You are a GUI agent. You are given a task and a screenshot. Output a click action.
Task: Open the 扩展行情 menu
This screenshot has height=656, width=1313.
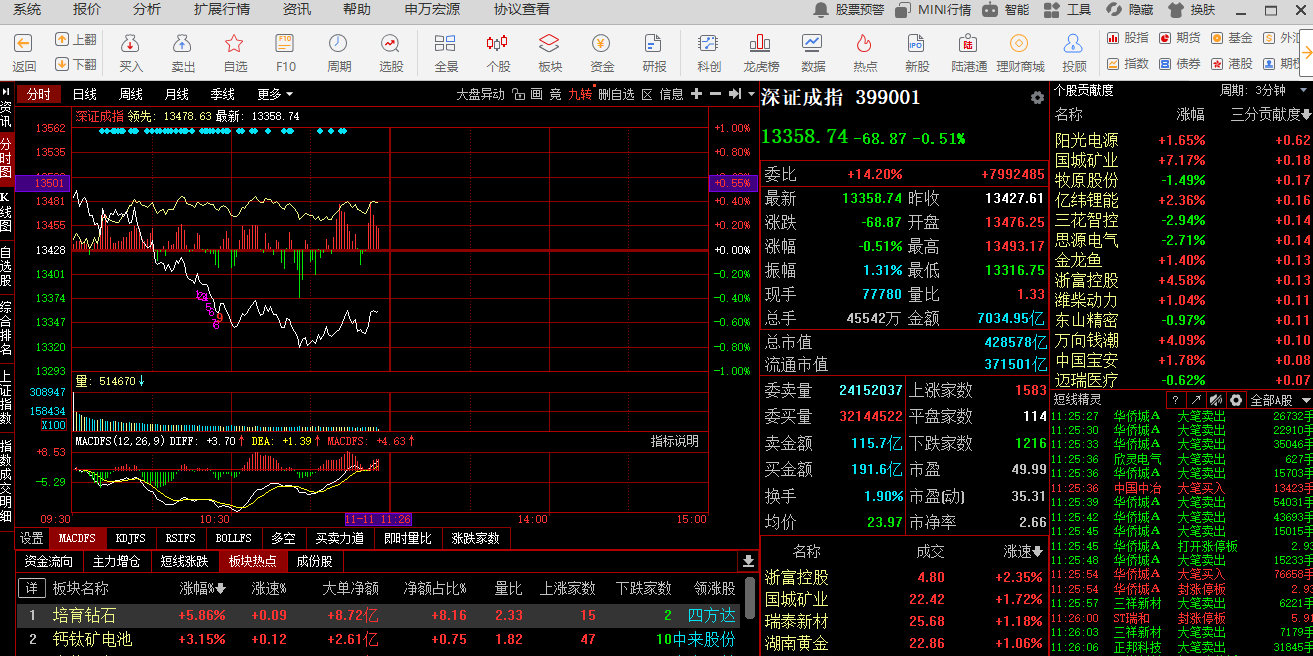(222, 9)
